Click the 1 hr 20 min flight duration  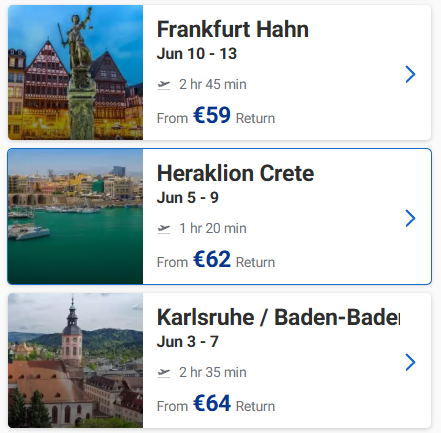coord(213,228)
